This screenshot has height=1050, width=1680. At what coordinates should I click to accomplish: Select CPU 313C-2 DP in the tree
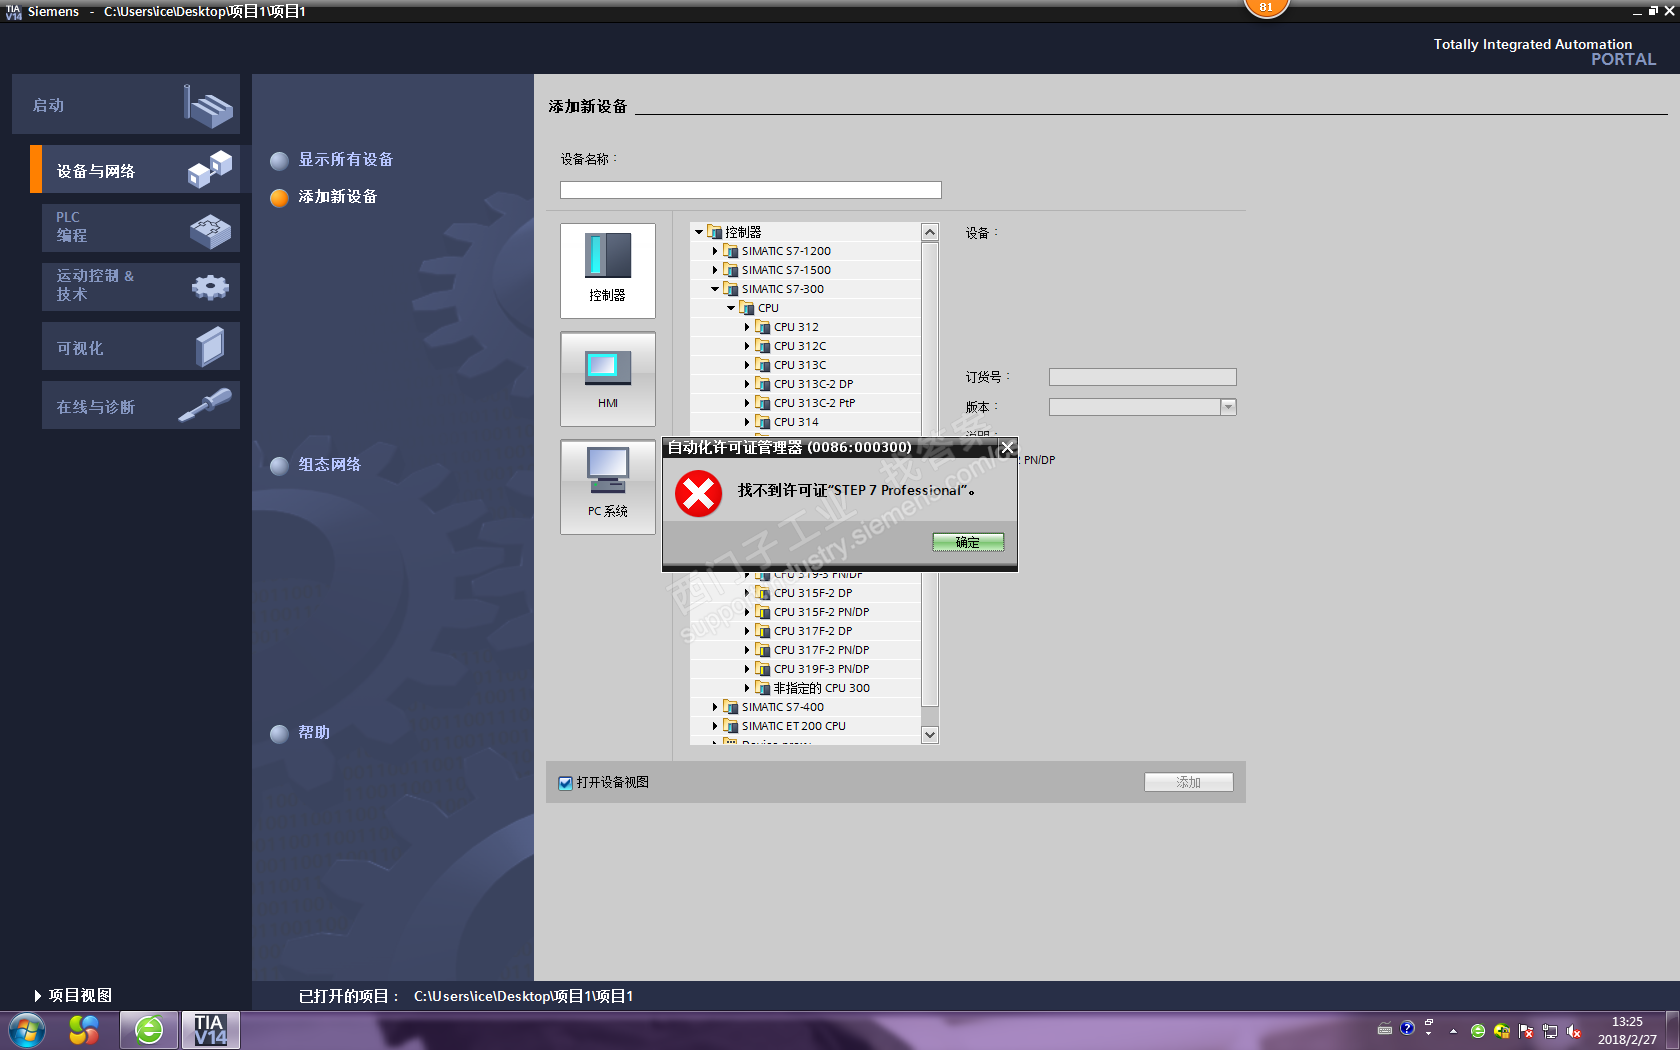point(813,384)
